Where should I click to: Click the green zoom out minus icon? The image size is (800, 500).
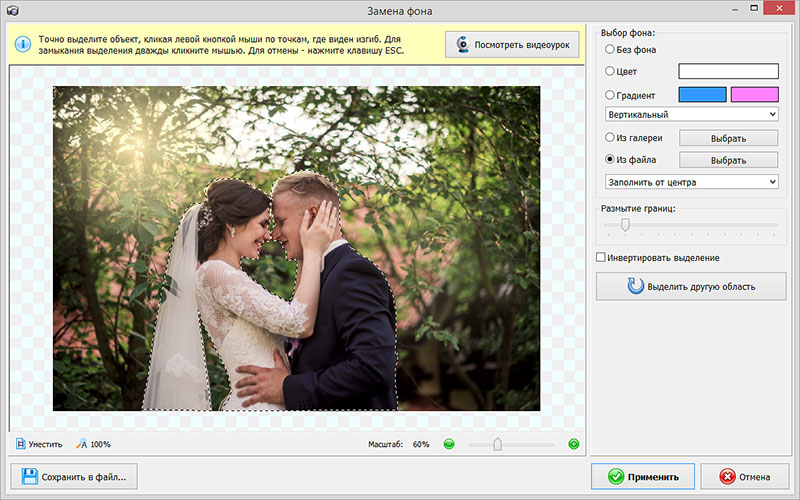coord(449,444)
